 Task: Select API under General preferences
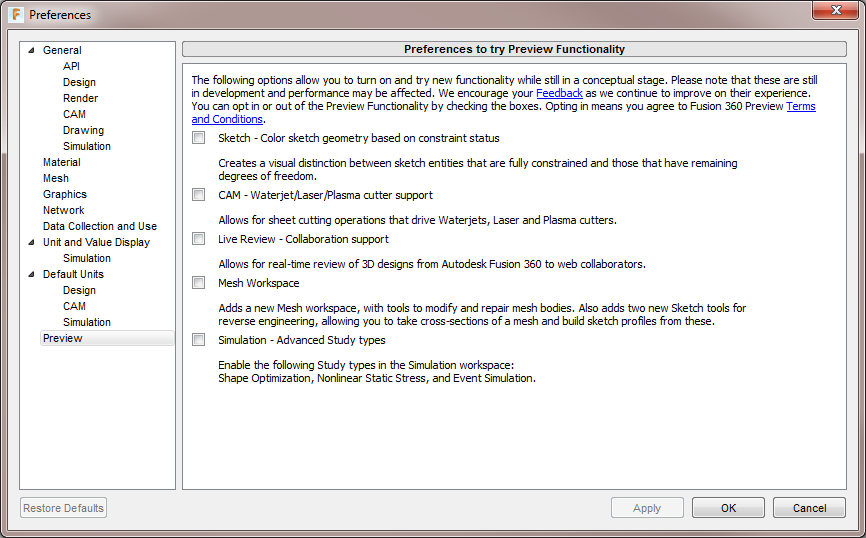coord(71,66)
